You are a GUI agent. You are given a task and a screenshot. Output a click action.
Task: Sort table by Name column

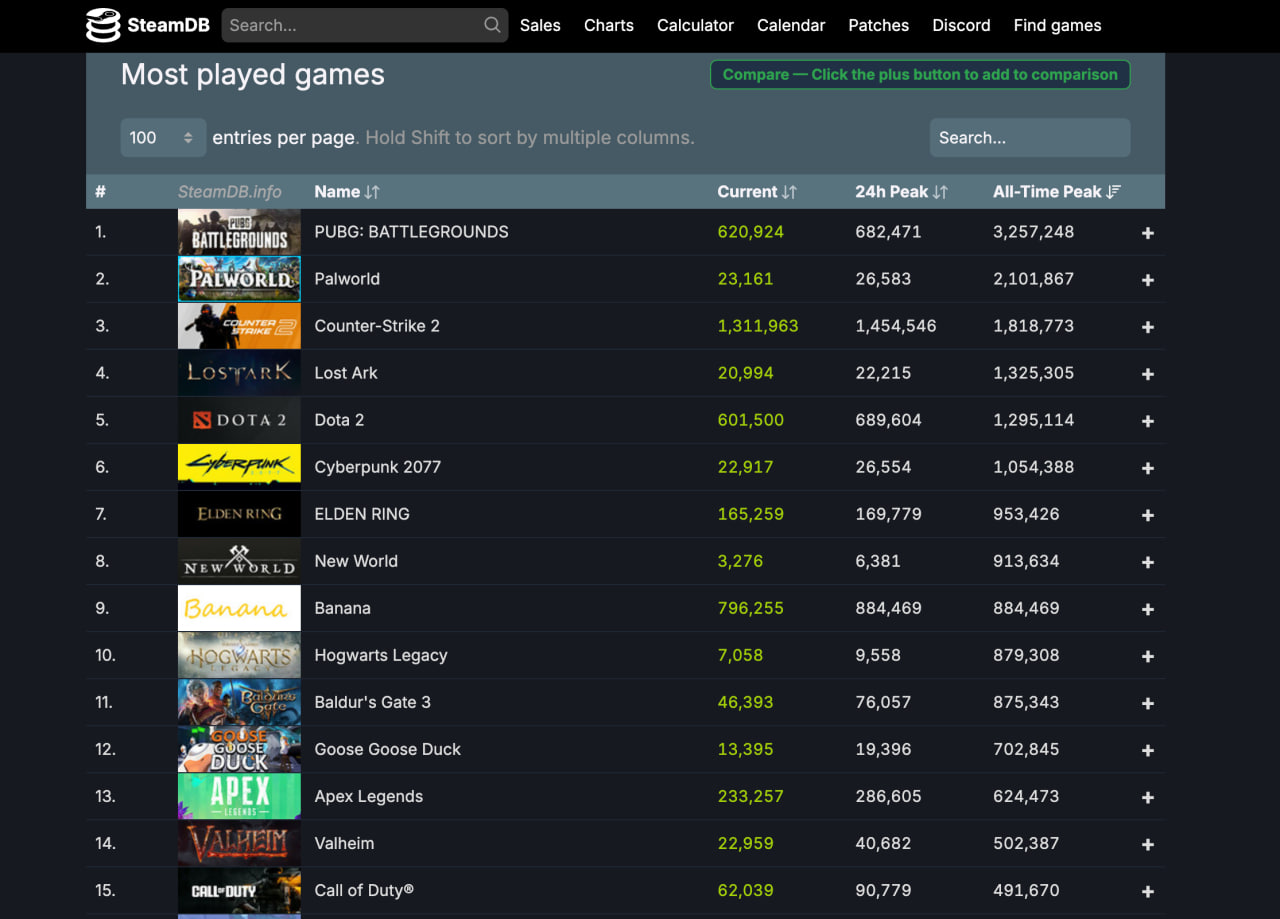[347, 192]
